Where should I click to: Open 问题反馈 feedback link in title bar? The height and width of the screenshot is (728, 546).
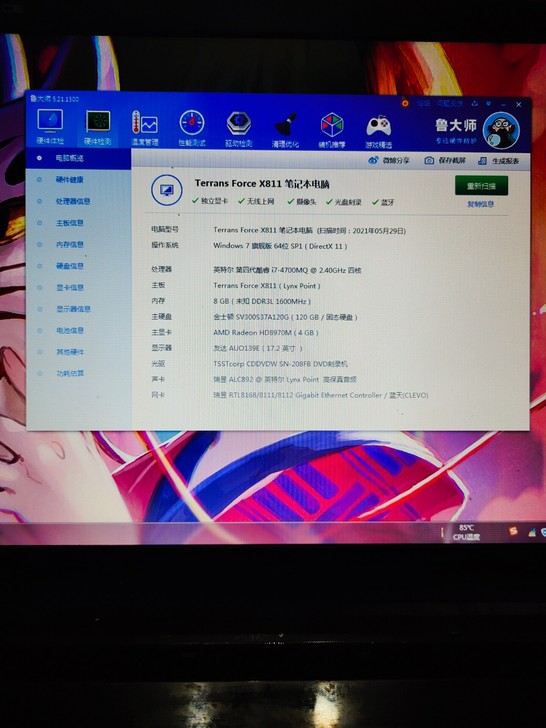[x=450, y=104]
